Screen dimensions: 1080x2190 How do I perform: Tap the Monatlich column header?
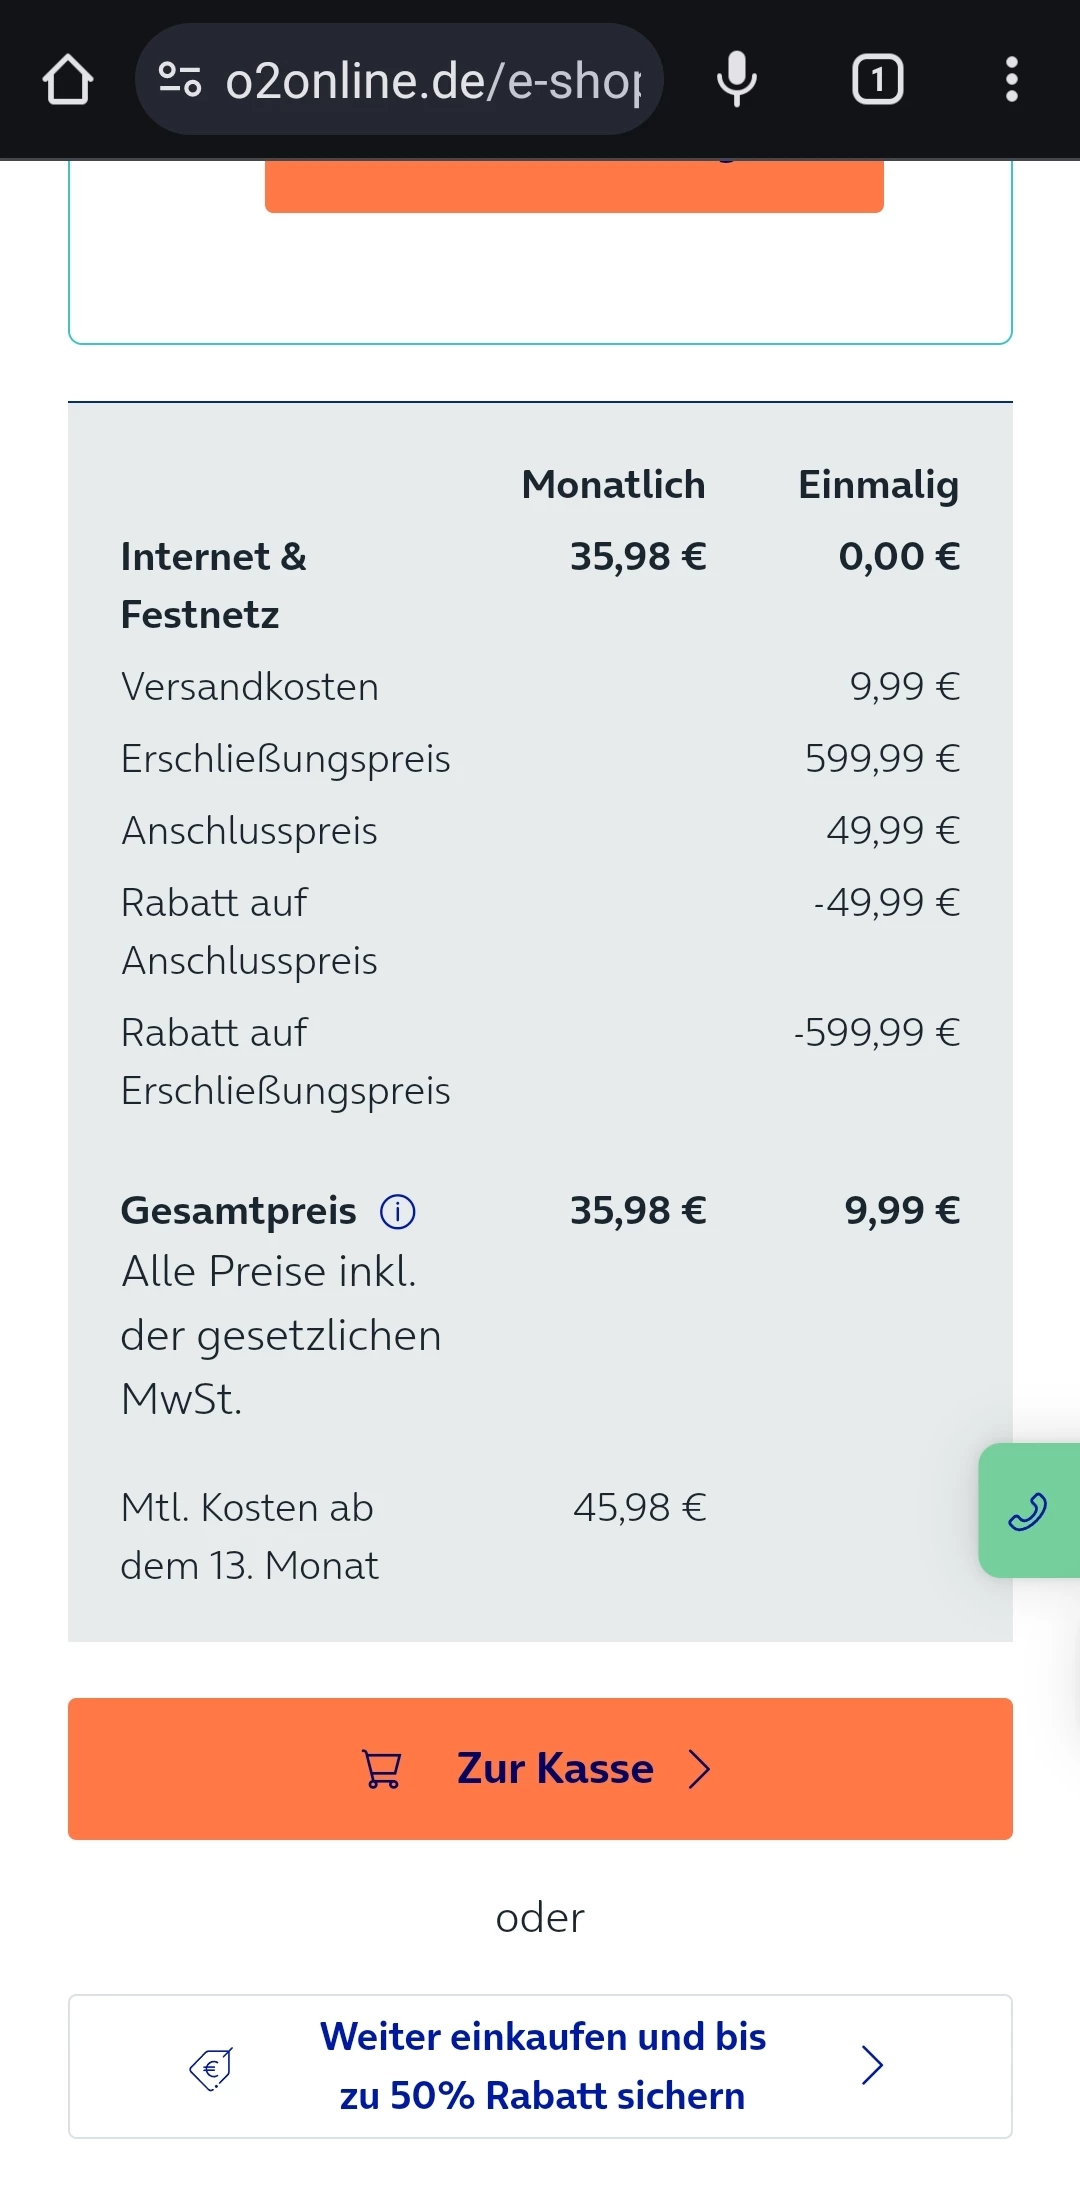[613, 485]
